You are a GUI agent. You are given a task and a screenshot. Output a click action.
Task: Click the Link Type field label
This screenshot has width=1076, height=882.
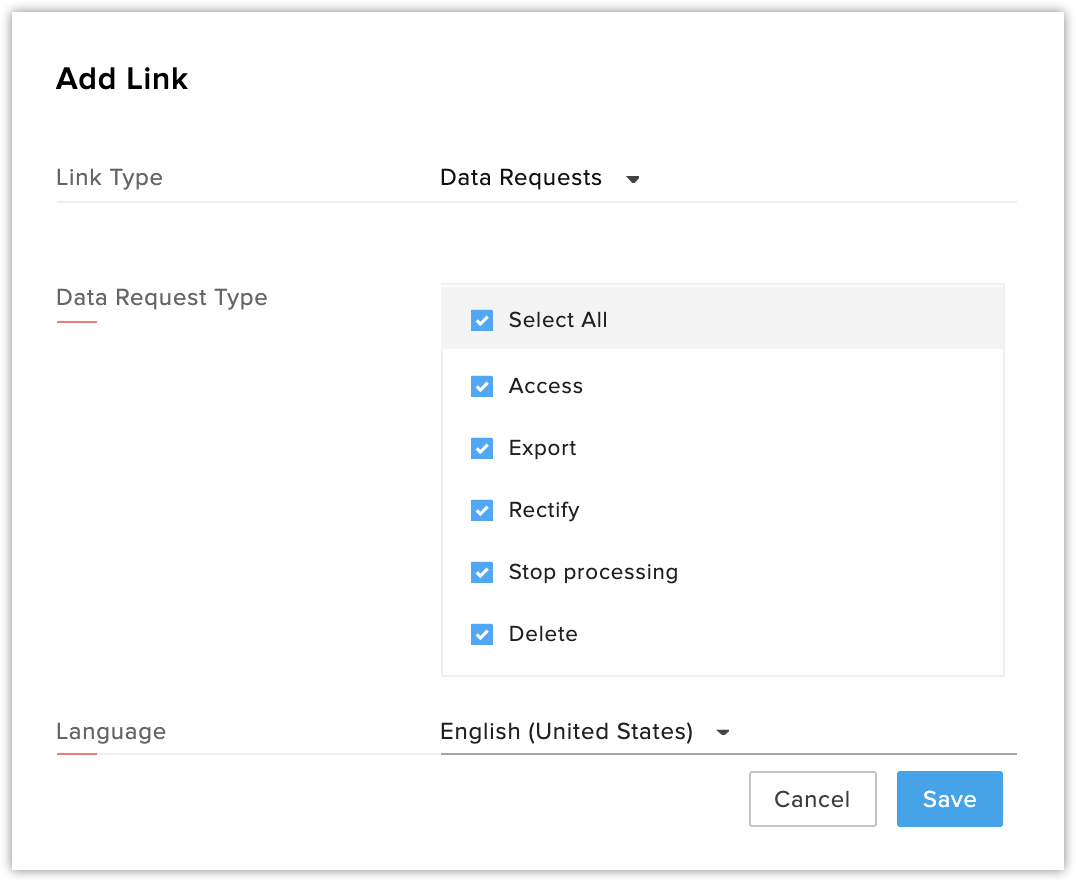pyautogui.click(x=109, y=177)
